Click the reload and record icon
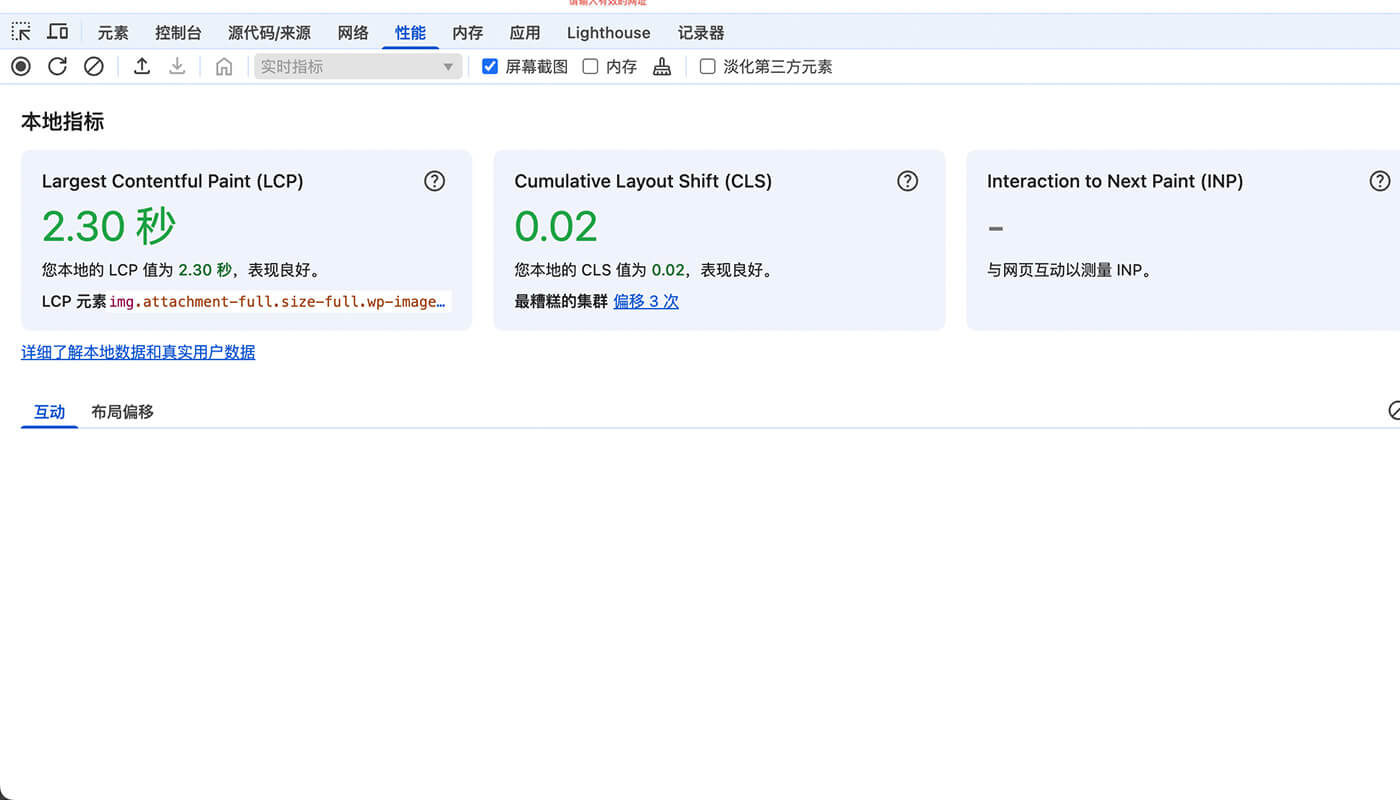1400x800 pixels. point(57,66)
